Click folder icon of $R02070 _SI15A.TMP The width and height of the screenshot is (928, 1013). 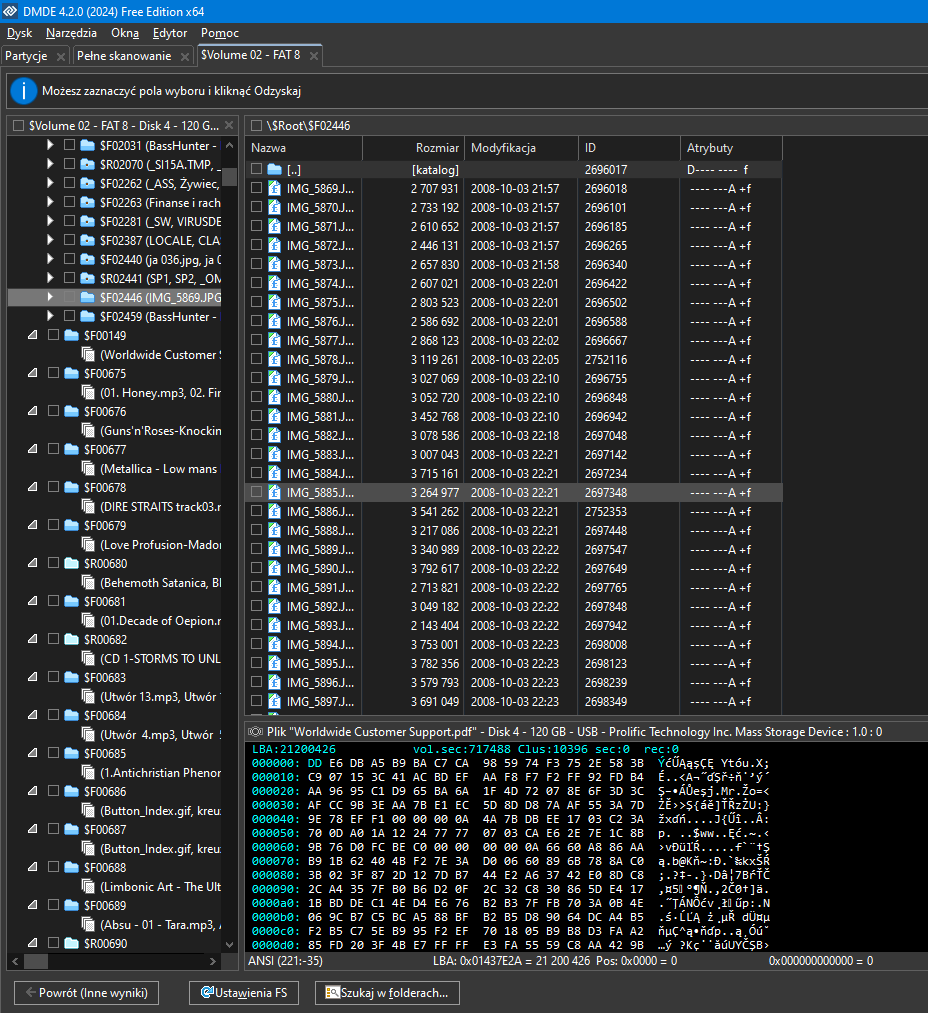click(87, 164)
